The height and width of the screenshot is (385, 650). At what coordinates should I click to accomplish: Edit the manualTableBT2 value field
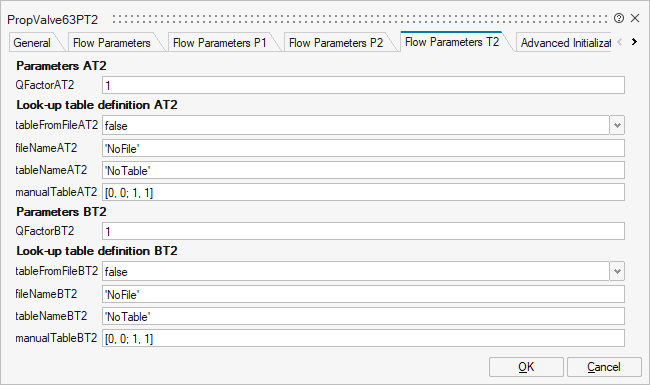pyautogui.click(x=363, y=338)
